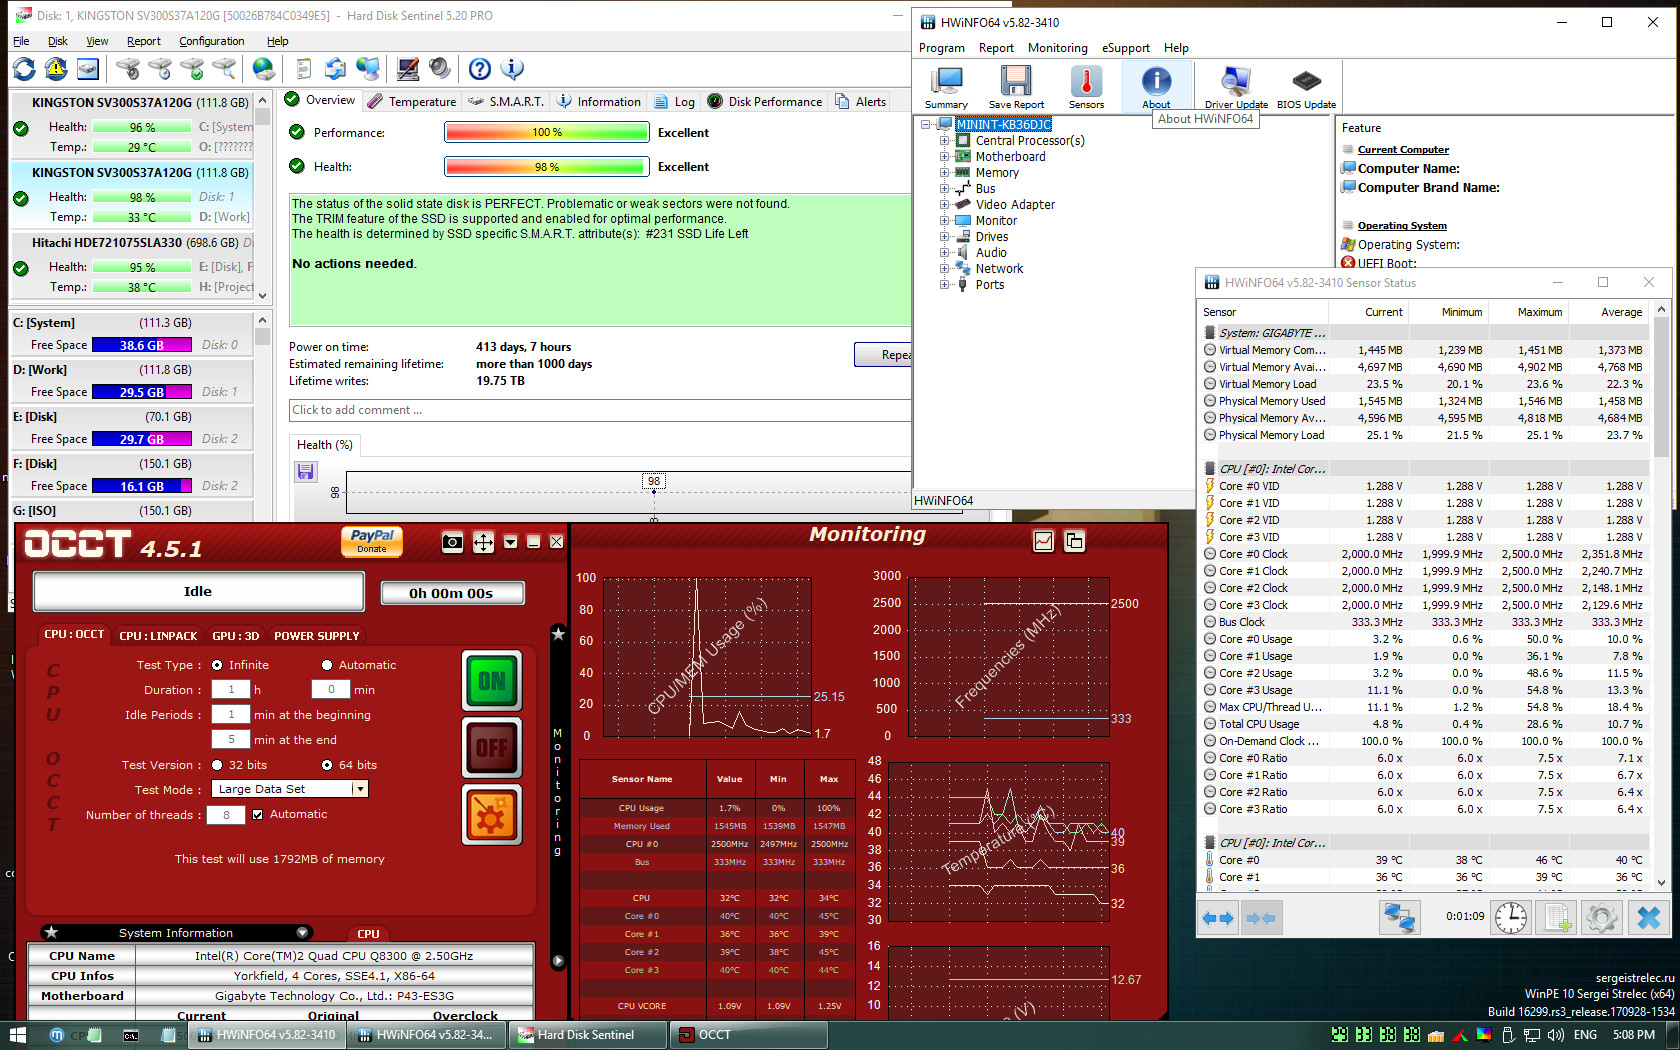Click the notepad report icon in Hard Disk Sentinel
1680x1050 pixels.
pos(303,69)
